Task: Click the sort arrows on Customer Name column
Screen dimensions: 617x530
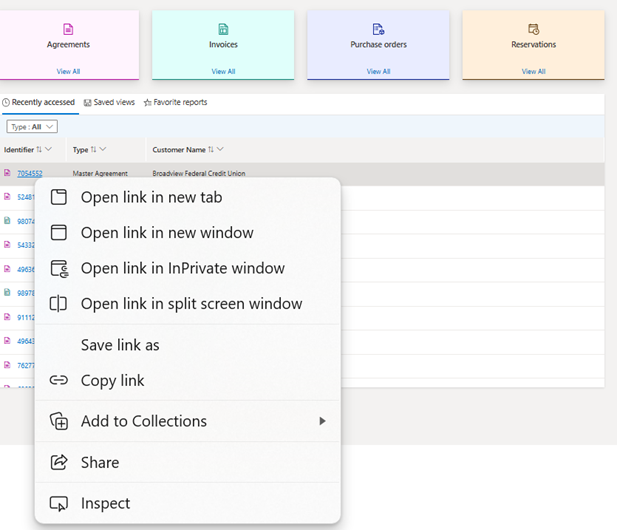Action: (211, 150)
